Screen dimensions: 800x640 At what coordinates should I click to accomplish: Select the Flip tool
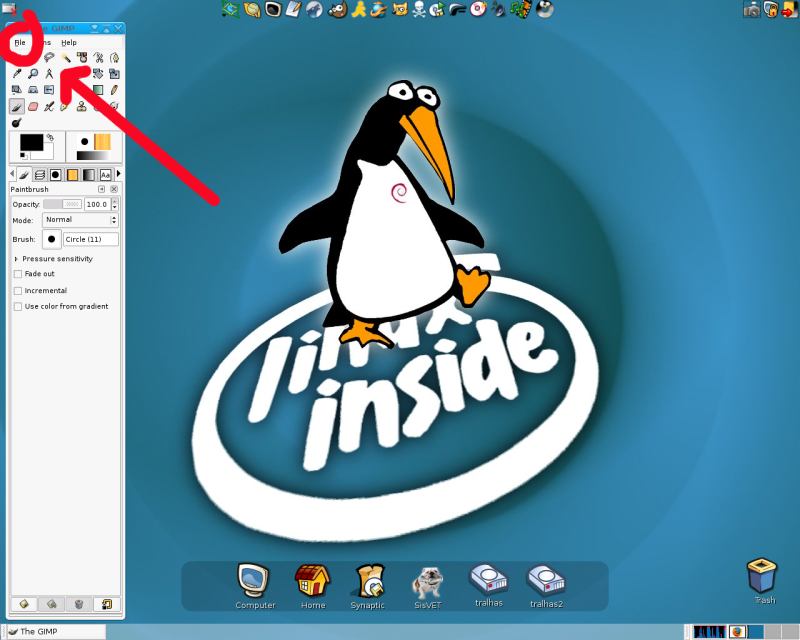pyautogui.click(x=49, y=90)
